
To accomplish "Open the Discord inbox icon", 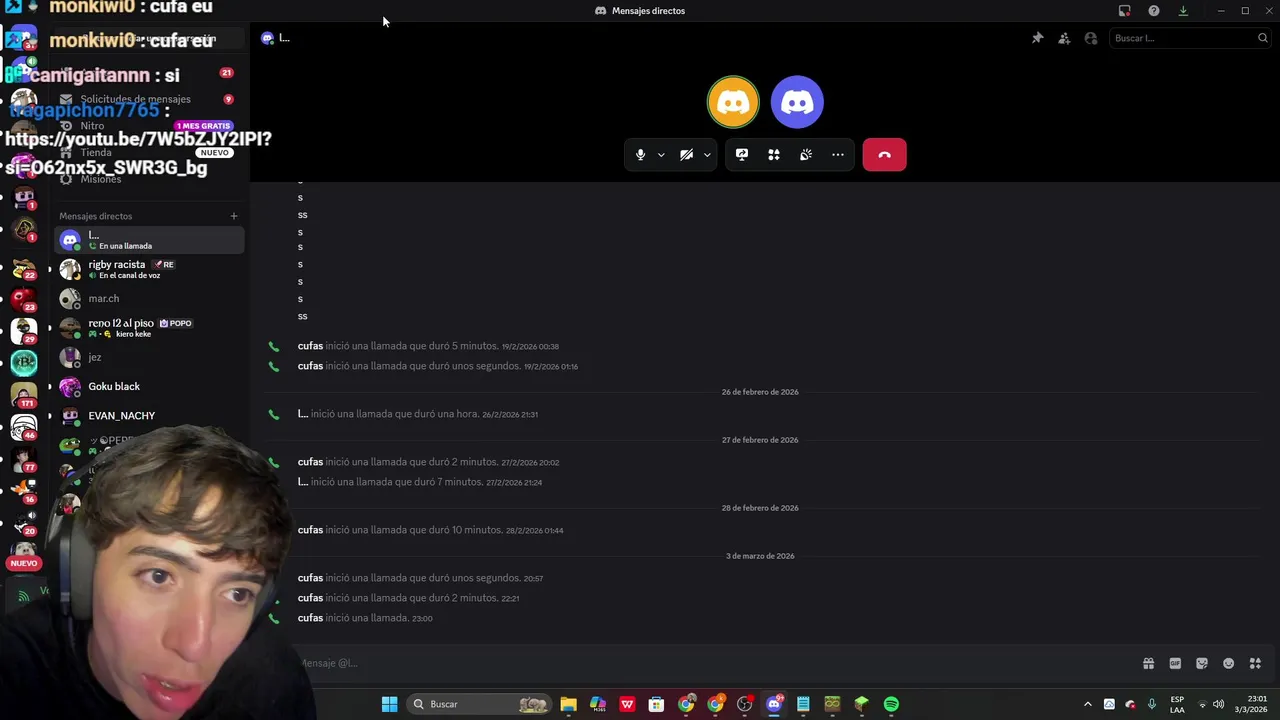I will 1124,11.
